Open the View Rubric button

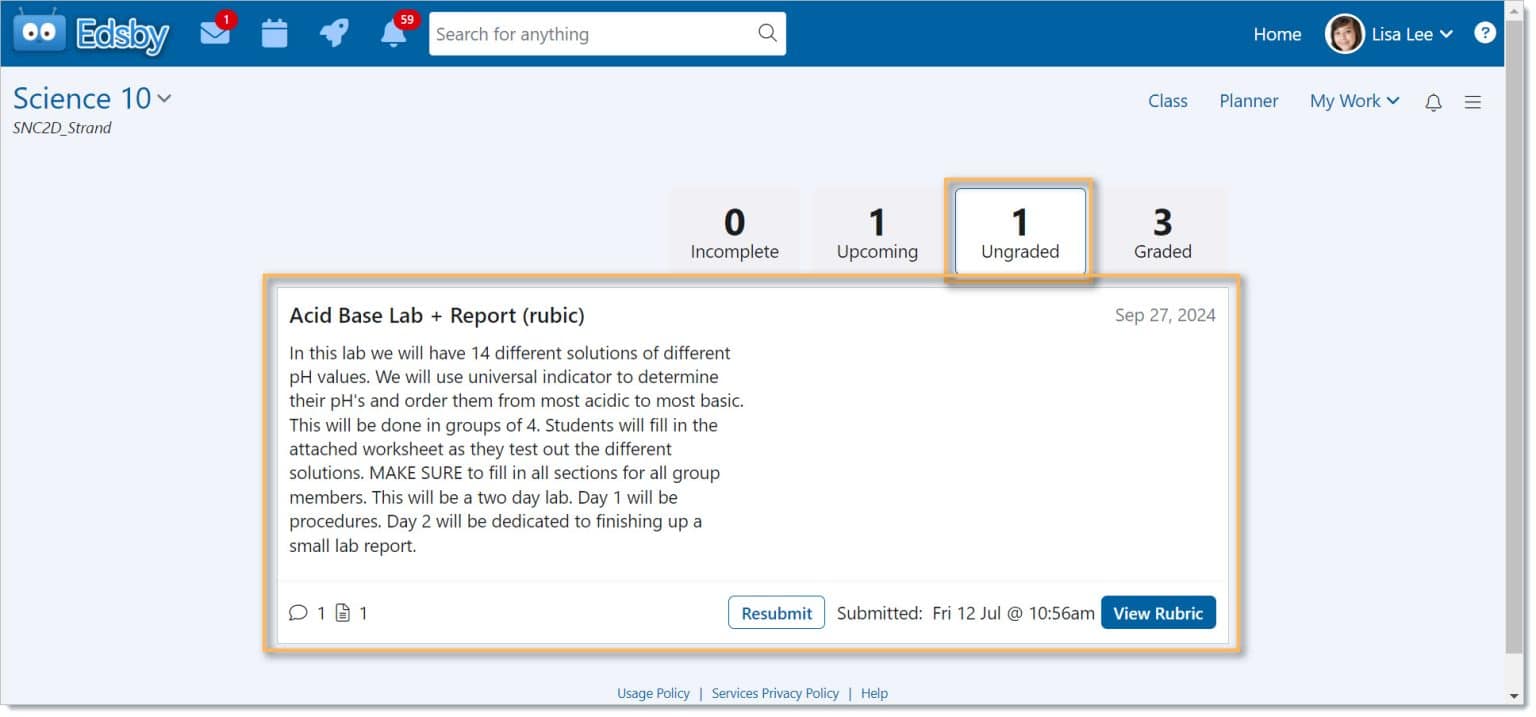click(x=1158, y=612)
